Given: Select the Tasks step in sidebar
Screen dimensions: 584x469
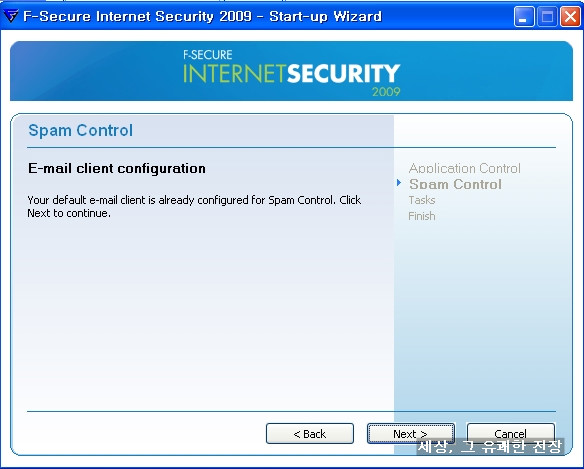Looking at the screenshot, I should [x=422, y=200].
